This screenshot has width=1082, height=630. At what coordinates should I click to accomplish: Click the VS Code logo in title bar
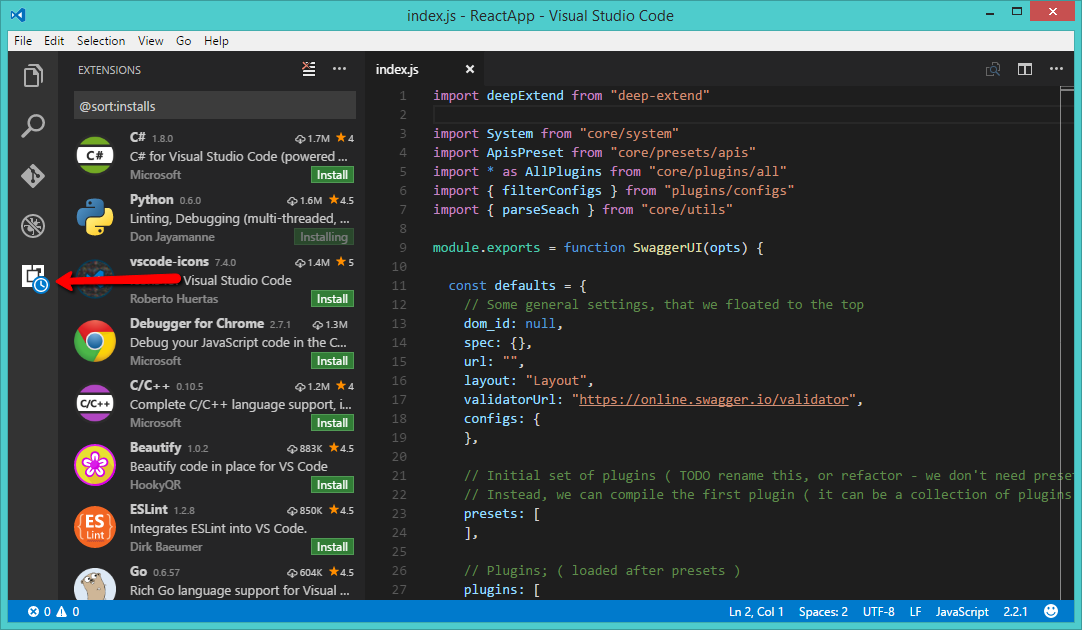[x=18, y=14]
